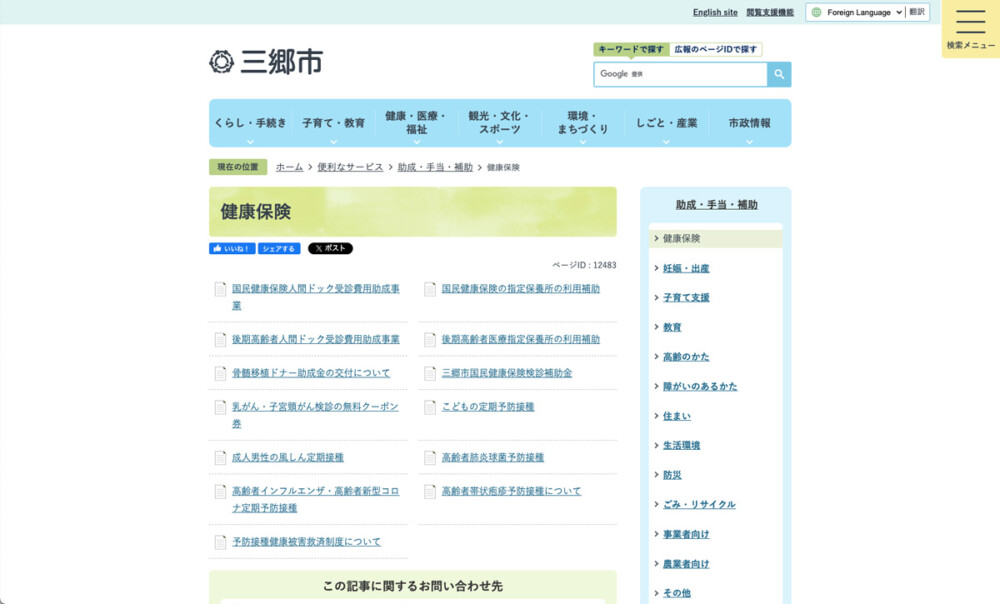Image resolution: width=1000 pixels, height=604 pixels.
Task: Click the X ポスト share button
Action: pos(330,249)
